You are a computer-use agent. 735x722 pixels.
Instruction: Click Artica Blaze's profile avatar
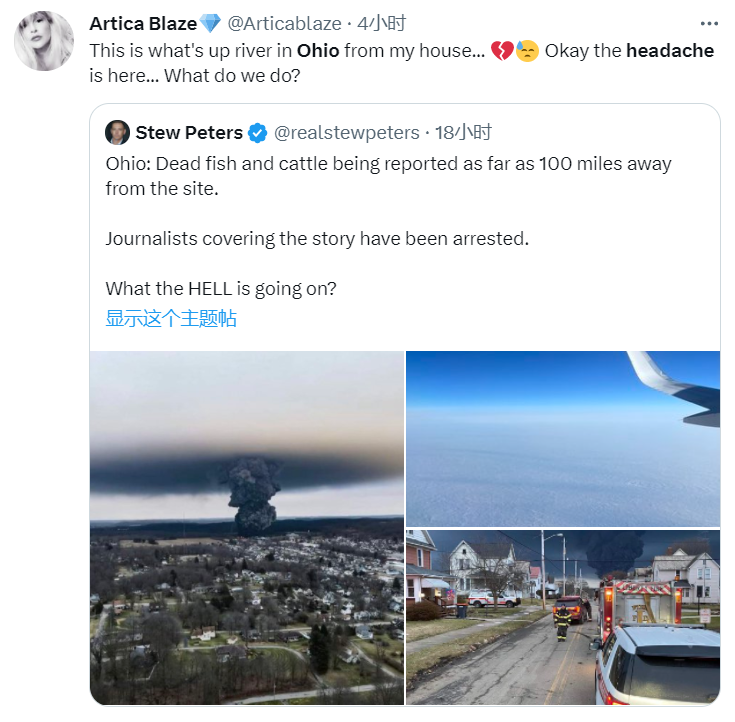[x=43, y=42]
